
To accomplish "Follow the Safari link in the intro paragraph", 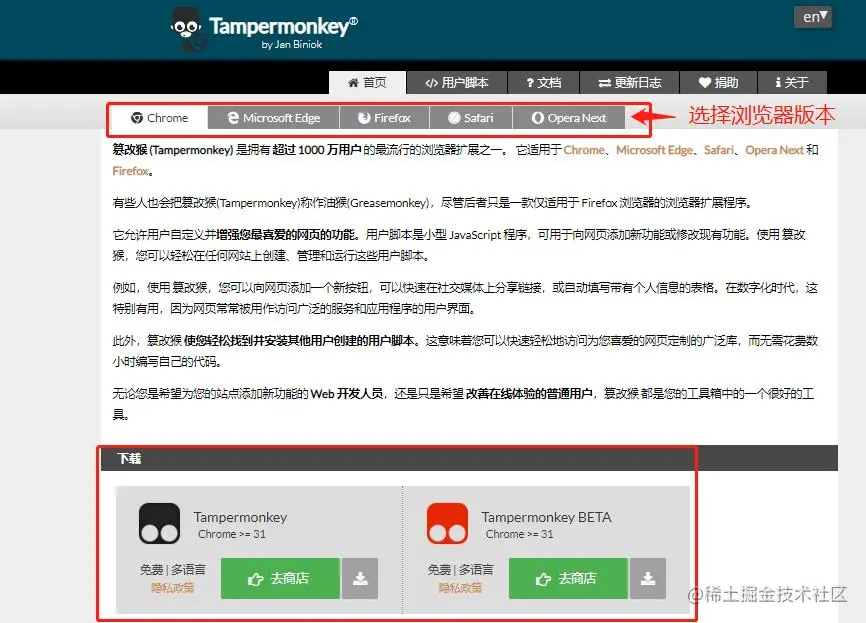I will click(x=719, y=150).
